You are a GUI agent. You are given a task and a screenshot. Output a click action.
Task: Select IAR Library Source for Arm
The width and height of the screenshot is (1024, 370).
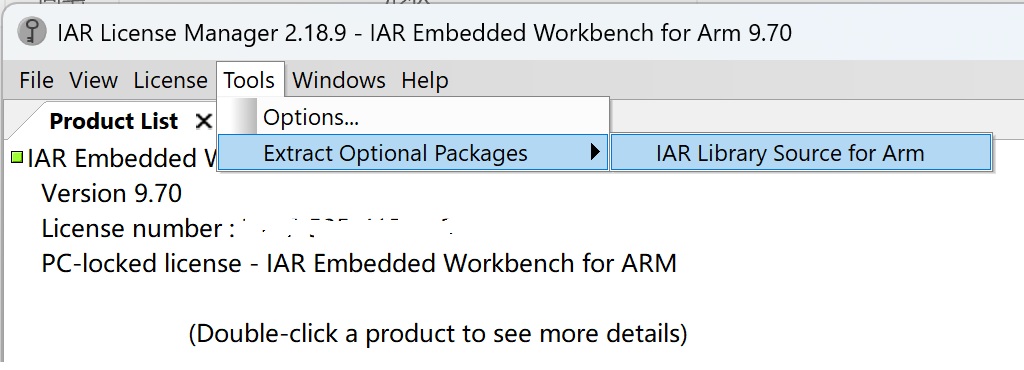[801, 153]
